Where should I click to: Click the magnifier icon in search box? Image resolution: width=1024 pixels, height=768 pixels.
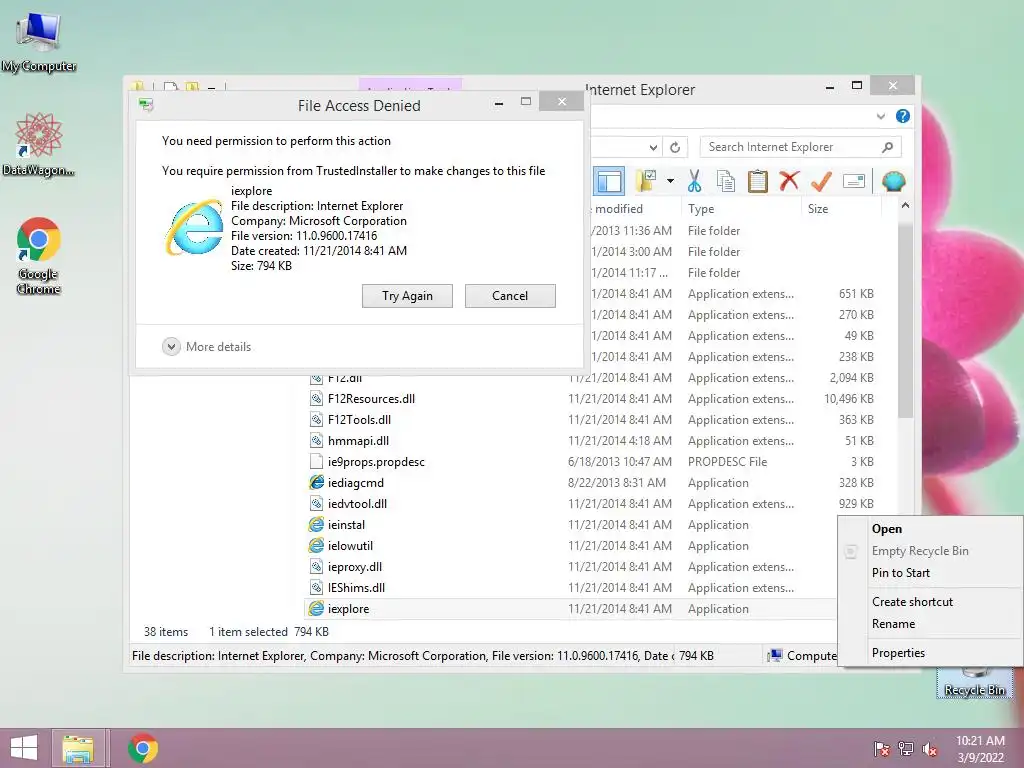tap(888, 147)
